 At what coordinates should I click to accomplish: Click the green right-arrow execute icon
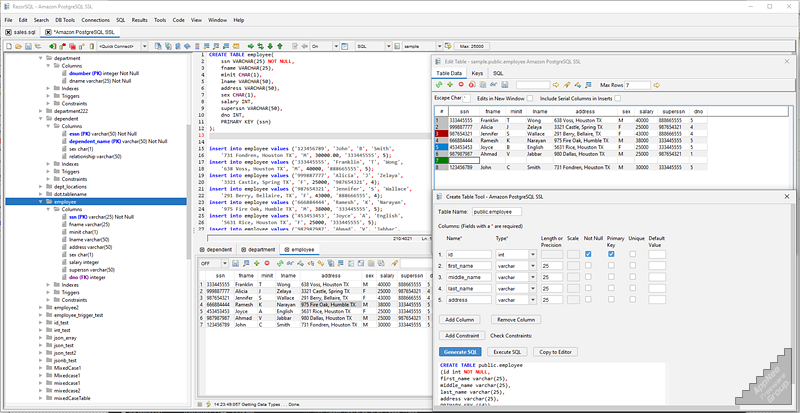[251, 46]
